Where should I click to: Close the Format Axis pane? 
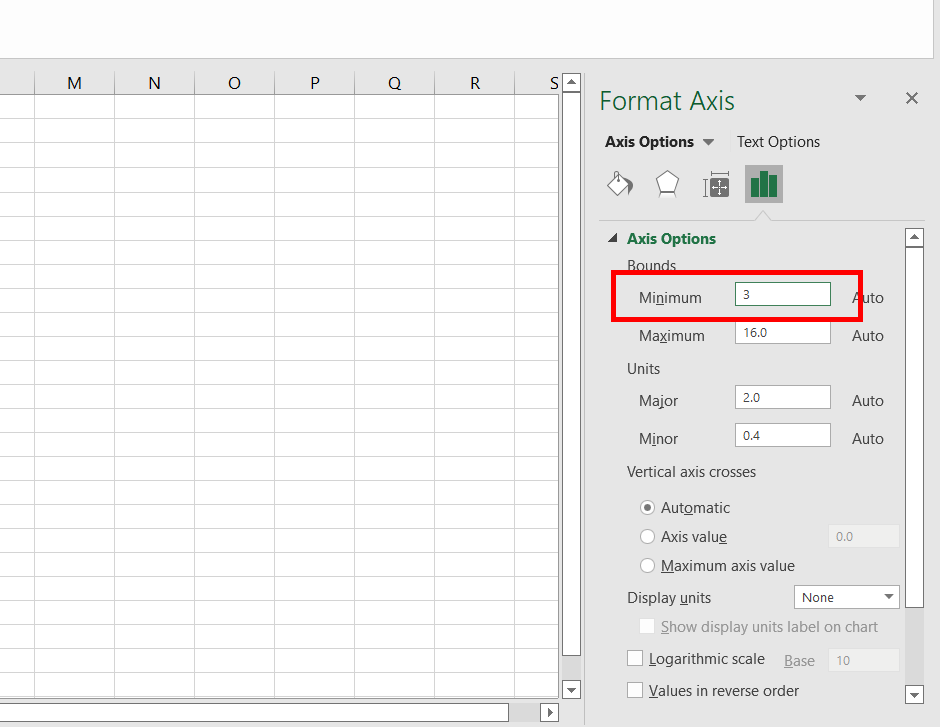[x=912, y=98]
